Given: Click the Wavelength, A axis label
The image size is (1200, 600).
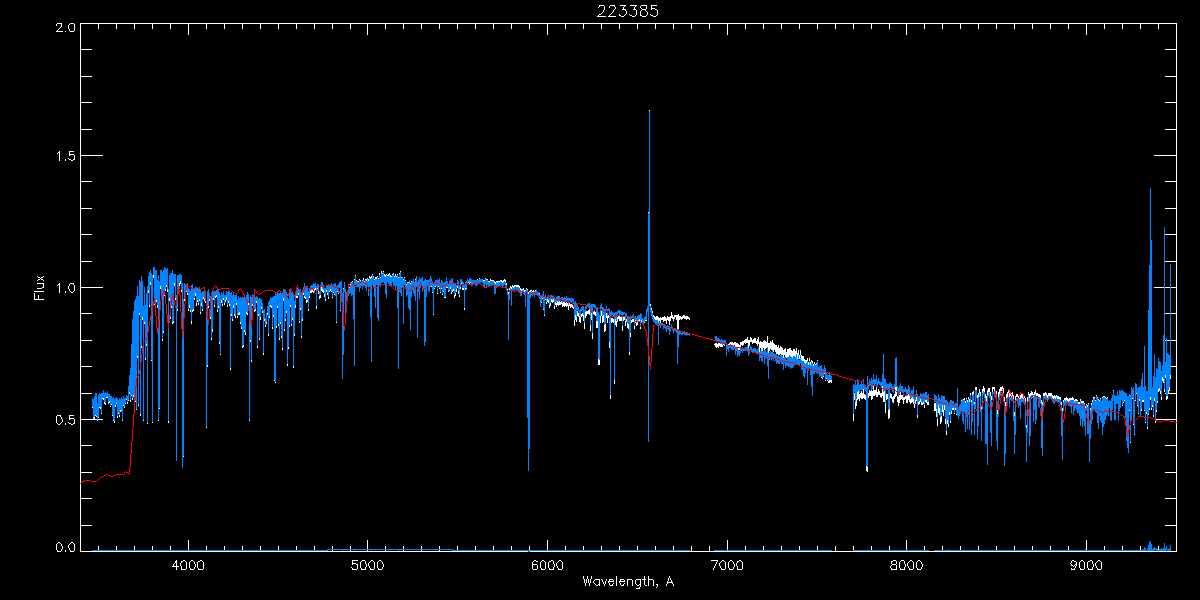Looking at the screenshot, I should click(x=627, y=582).
